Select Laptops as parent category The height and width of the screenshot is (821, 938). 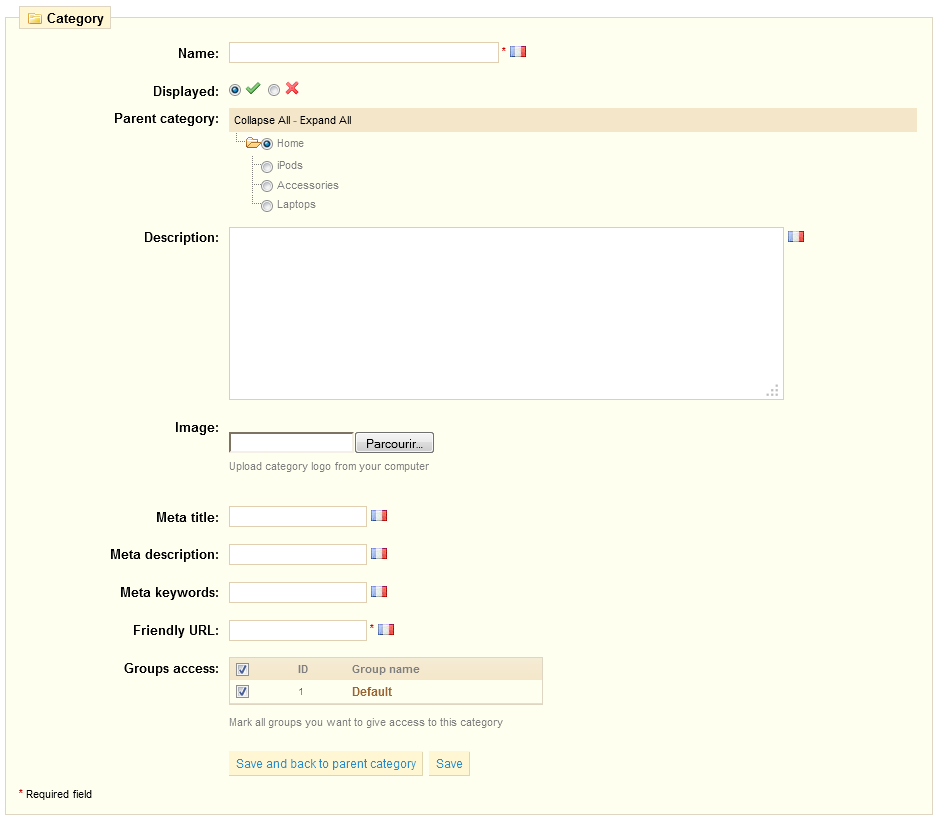(x=267, y=206)
